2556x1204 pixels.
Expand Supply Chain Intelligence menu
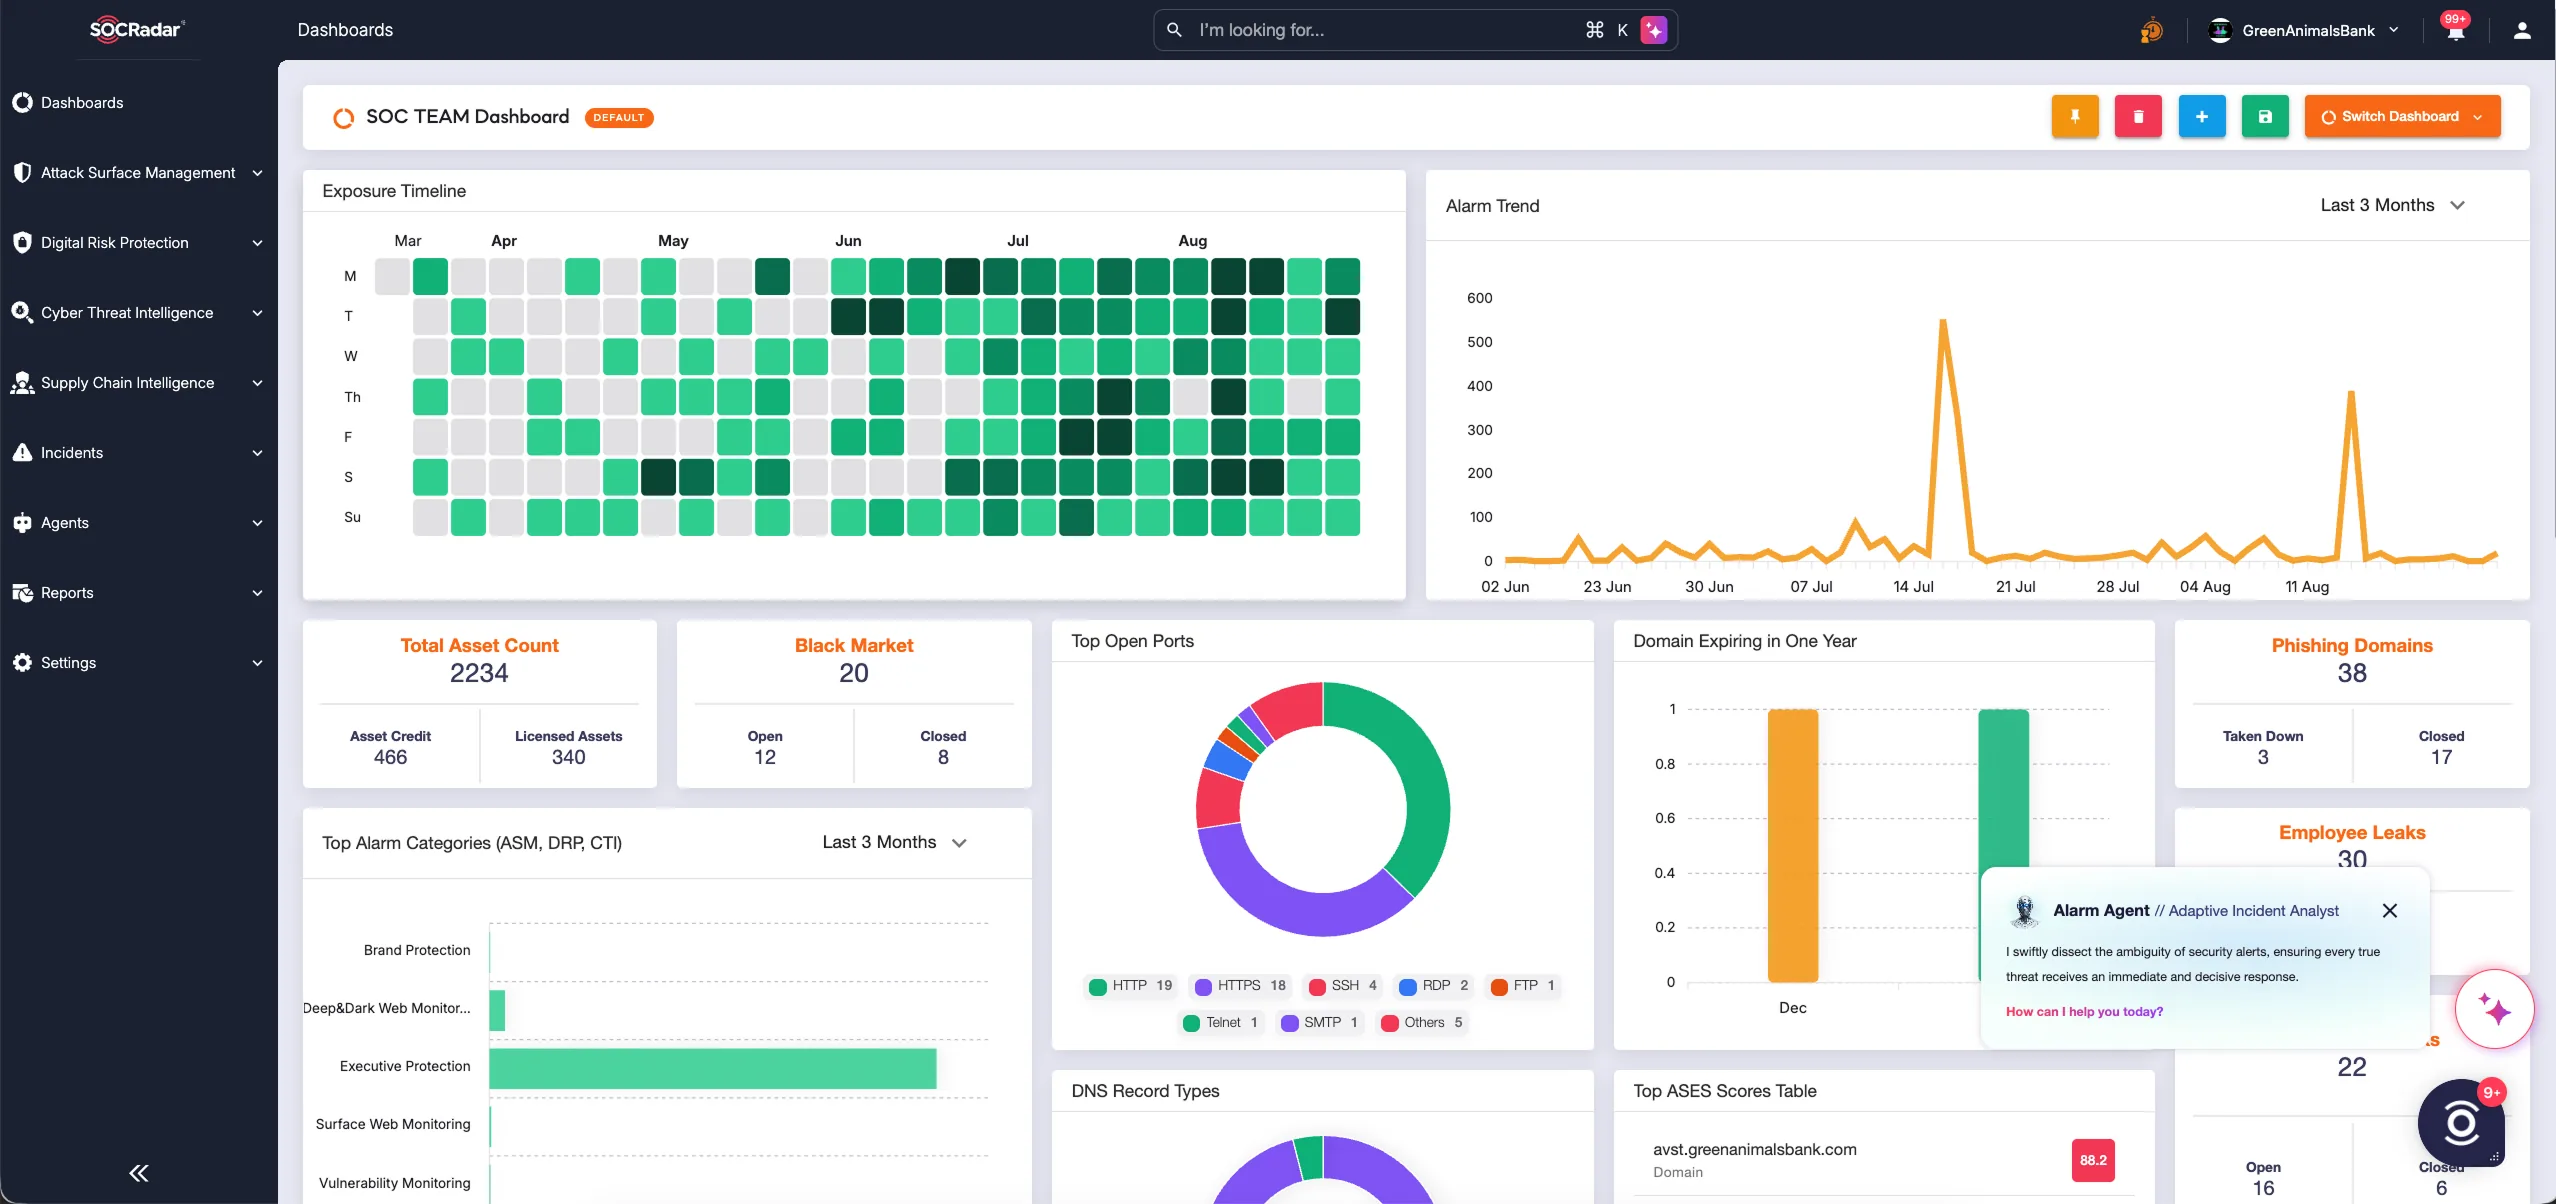pyautogui.click(x=139, y=383)
